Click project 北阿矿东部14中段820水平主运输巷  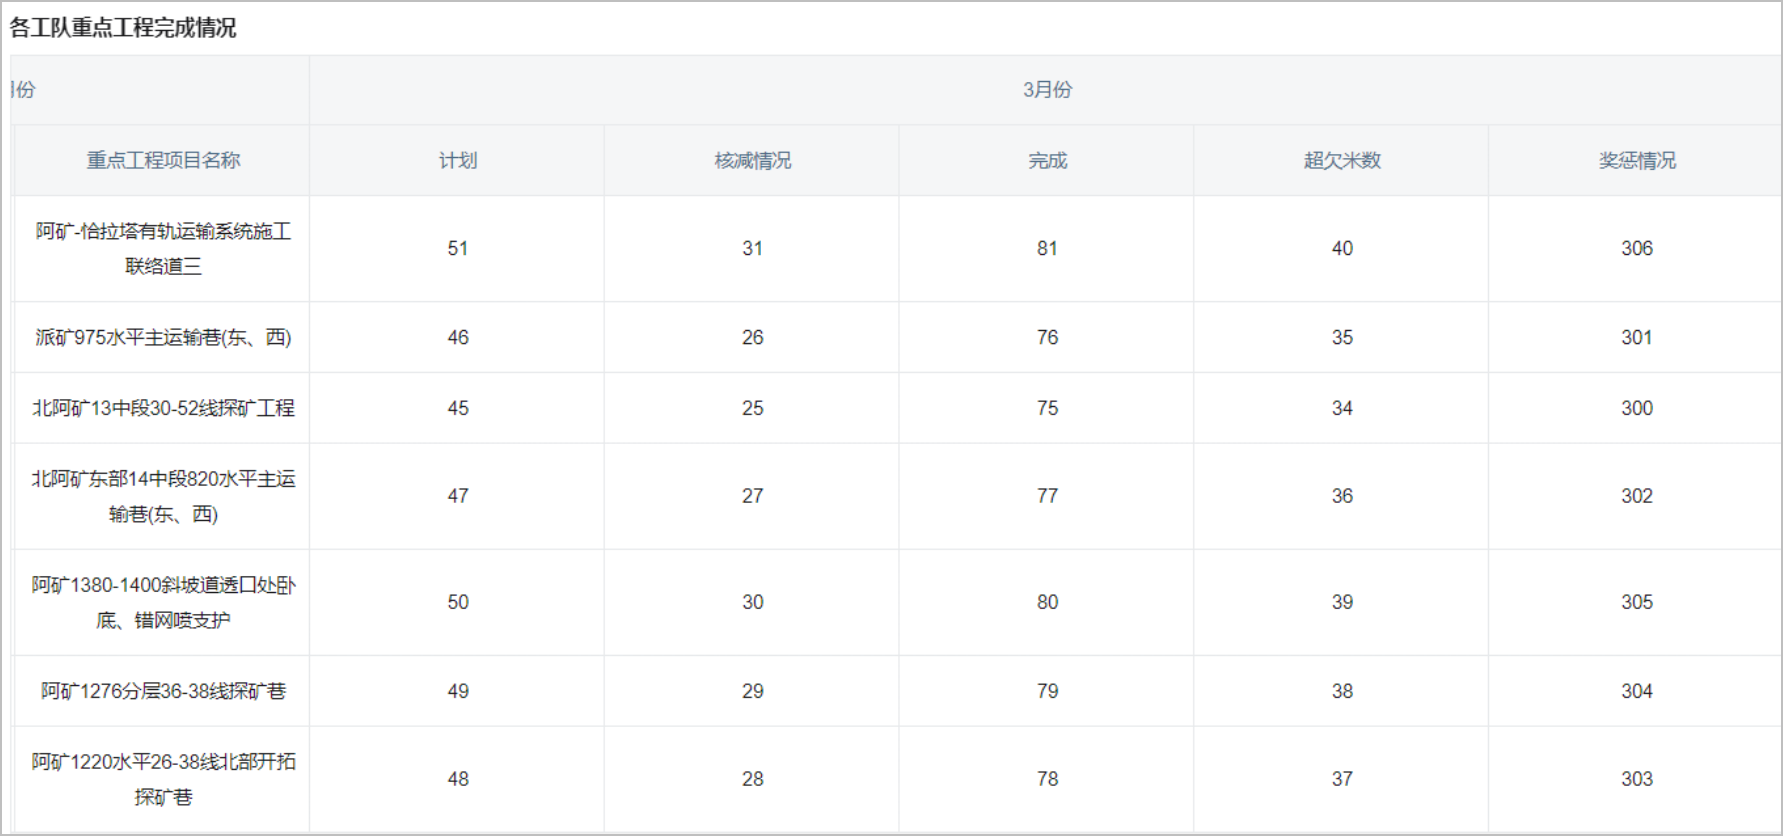tap(163, 496)
